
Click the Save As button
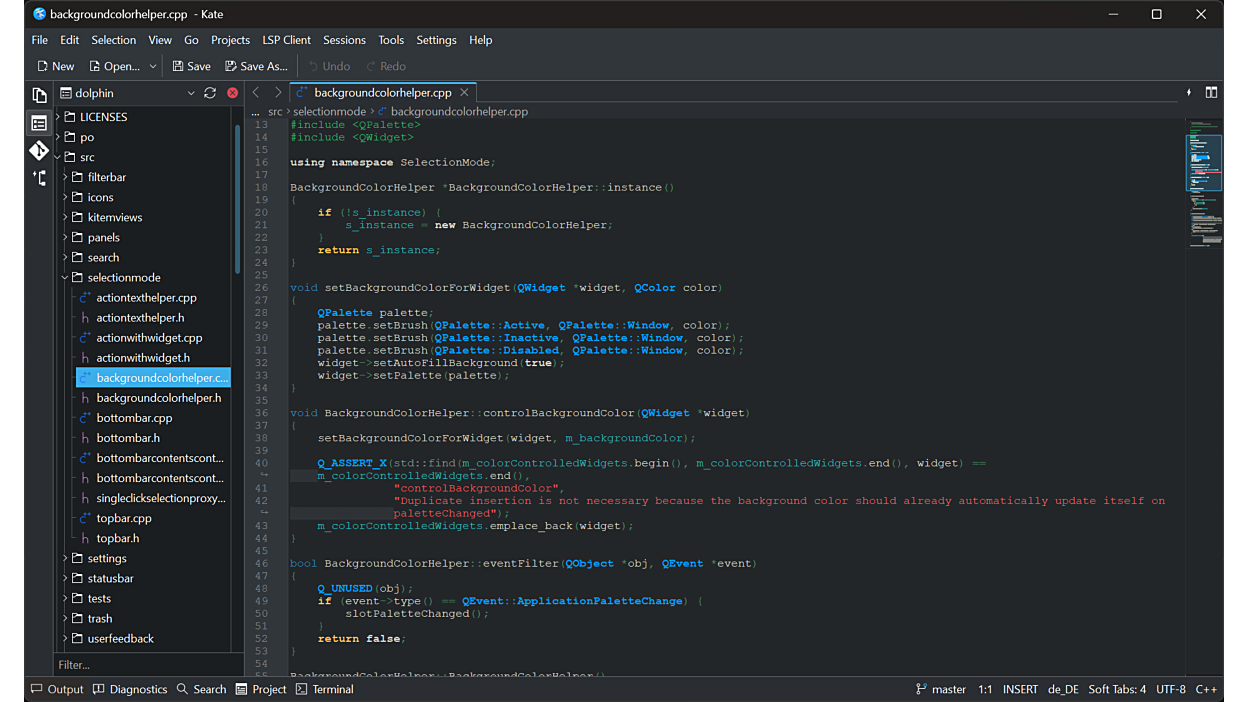coord(256,66)
